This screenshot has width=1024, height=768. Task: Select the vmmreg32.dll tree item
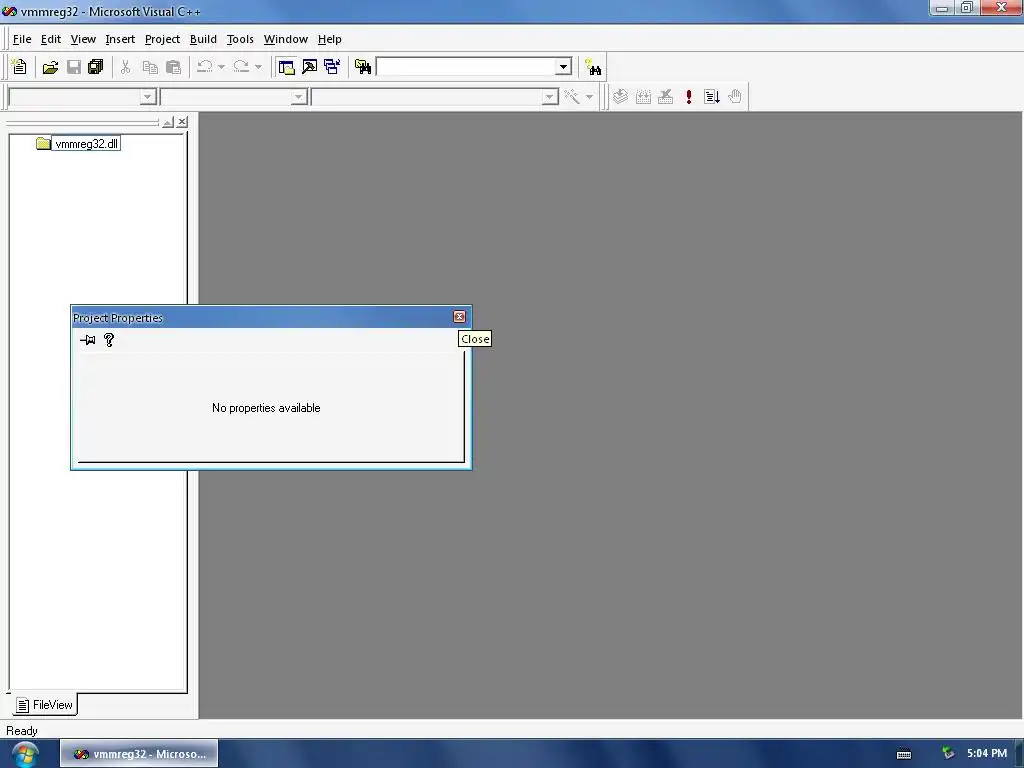pyautogui.click(x=86, y=144)
